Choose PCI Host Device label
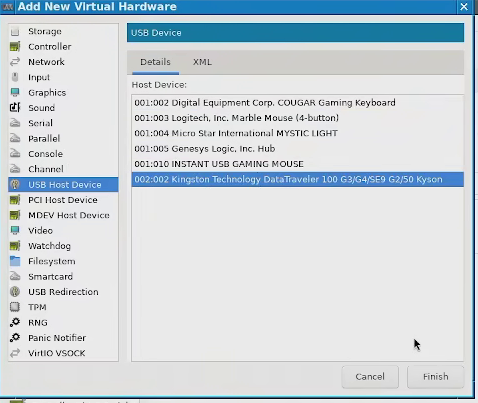 pos(63,200)
